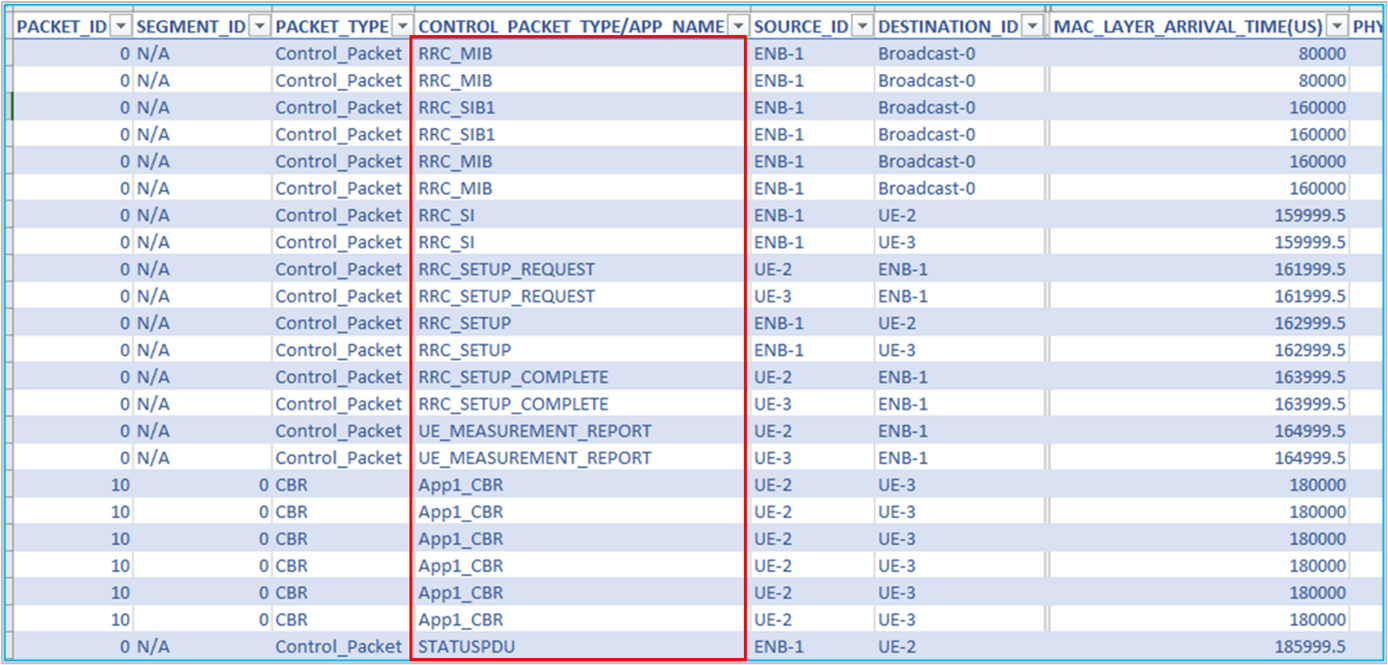Open MAC_LAYER_ARRIVAL_TIME(US) filter dropdown
Image resolution: width=1388 pixels, height=665 pixels.
(1336, 26)
